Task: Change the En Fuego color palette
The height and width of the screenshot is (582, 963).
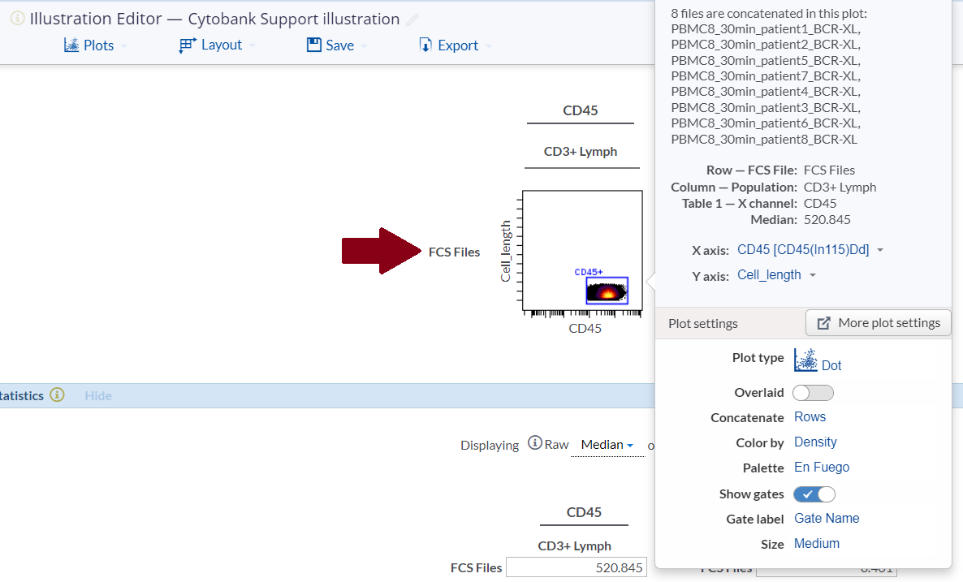Action: click(821, 468)
